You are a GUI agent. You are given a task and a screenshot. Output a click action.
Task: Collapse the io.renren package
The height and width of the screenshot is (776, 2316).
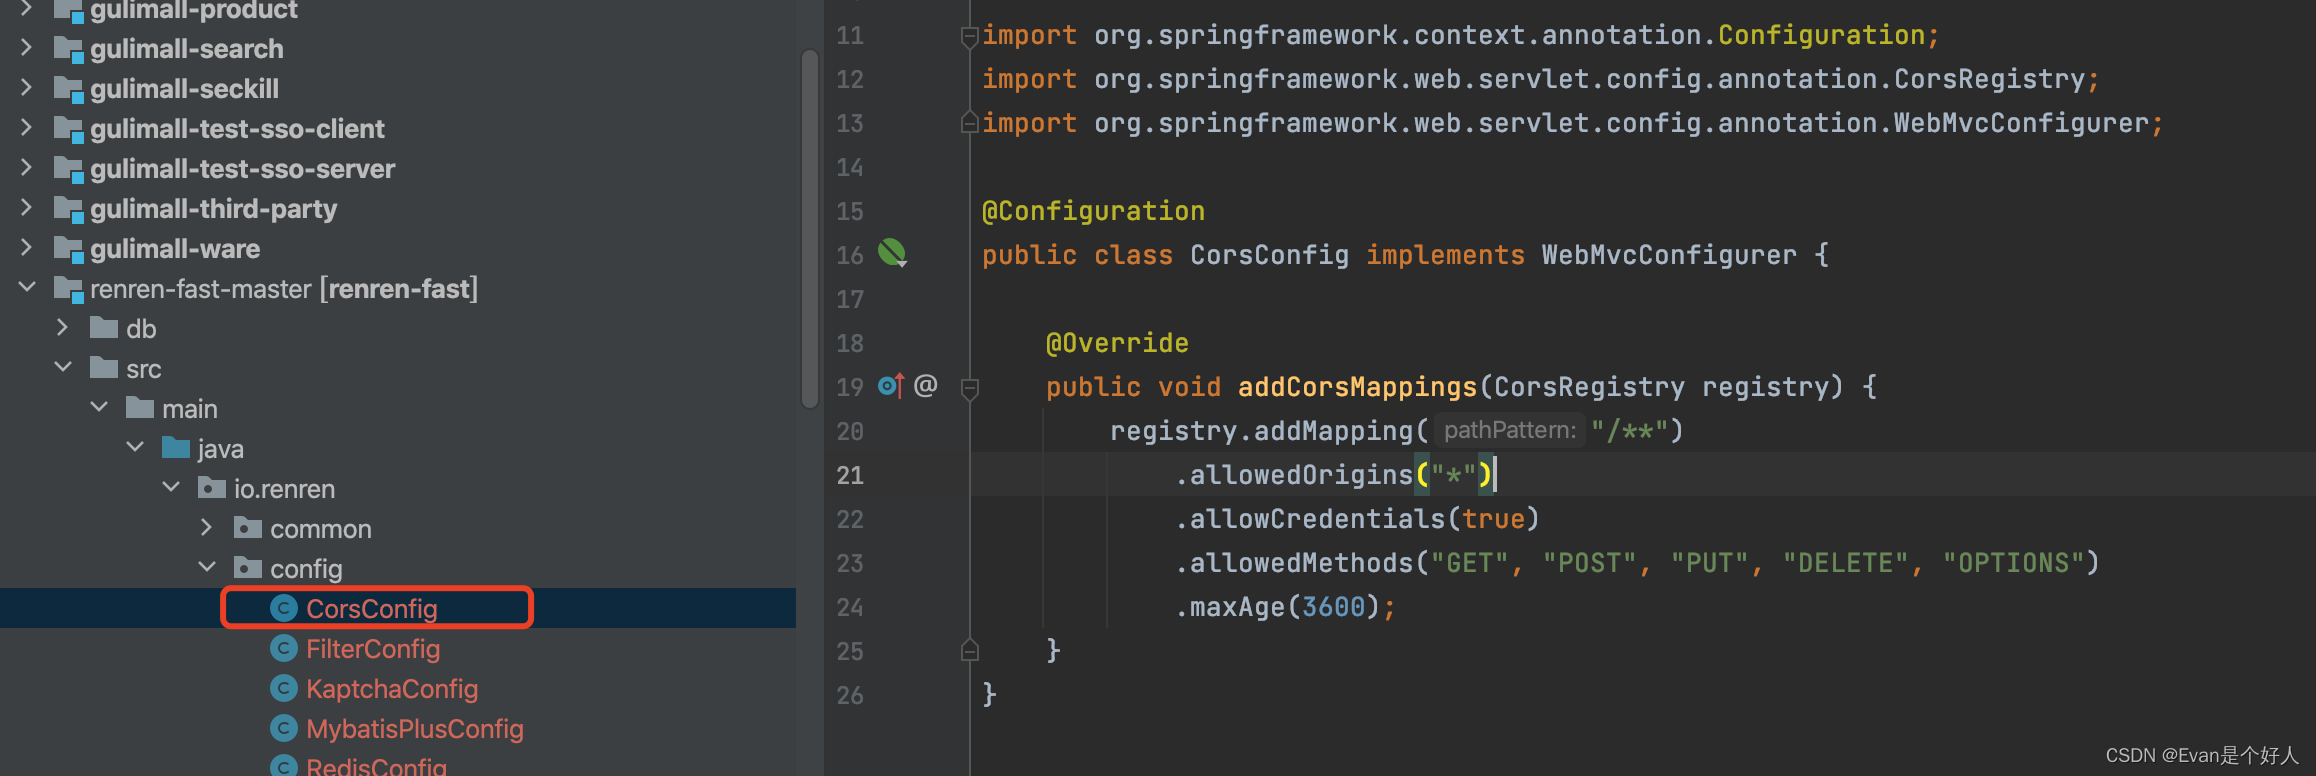[x=171, y=487]
